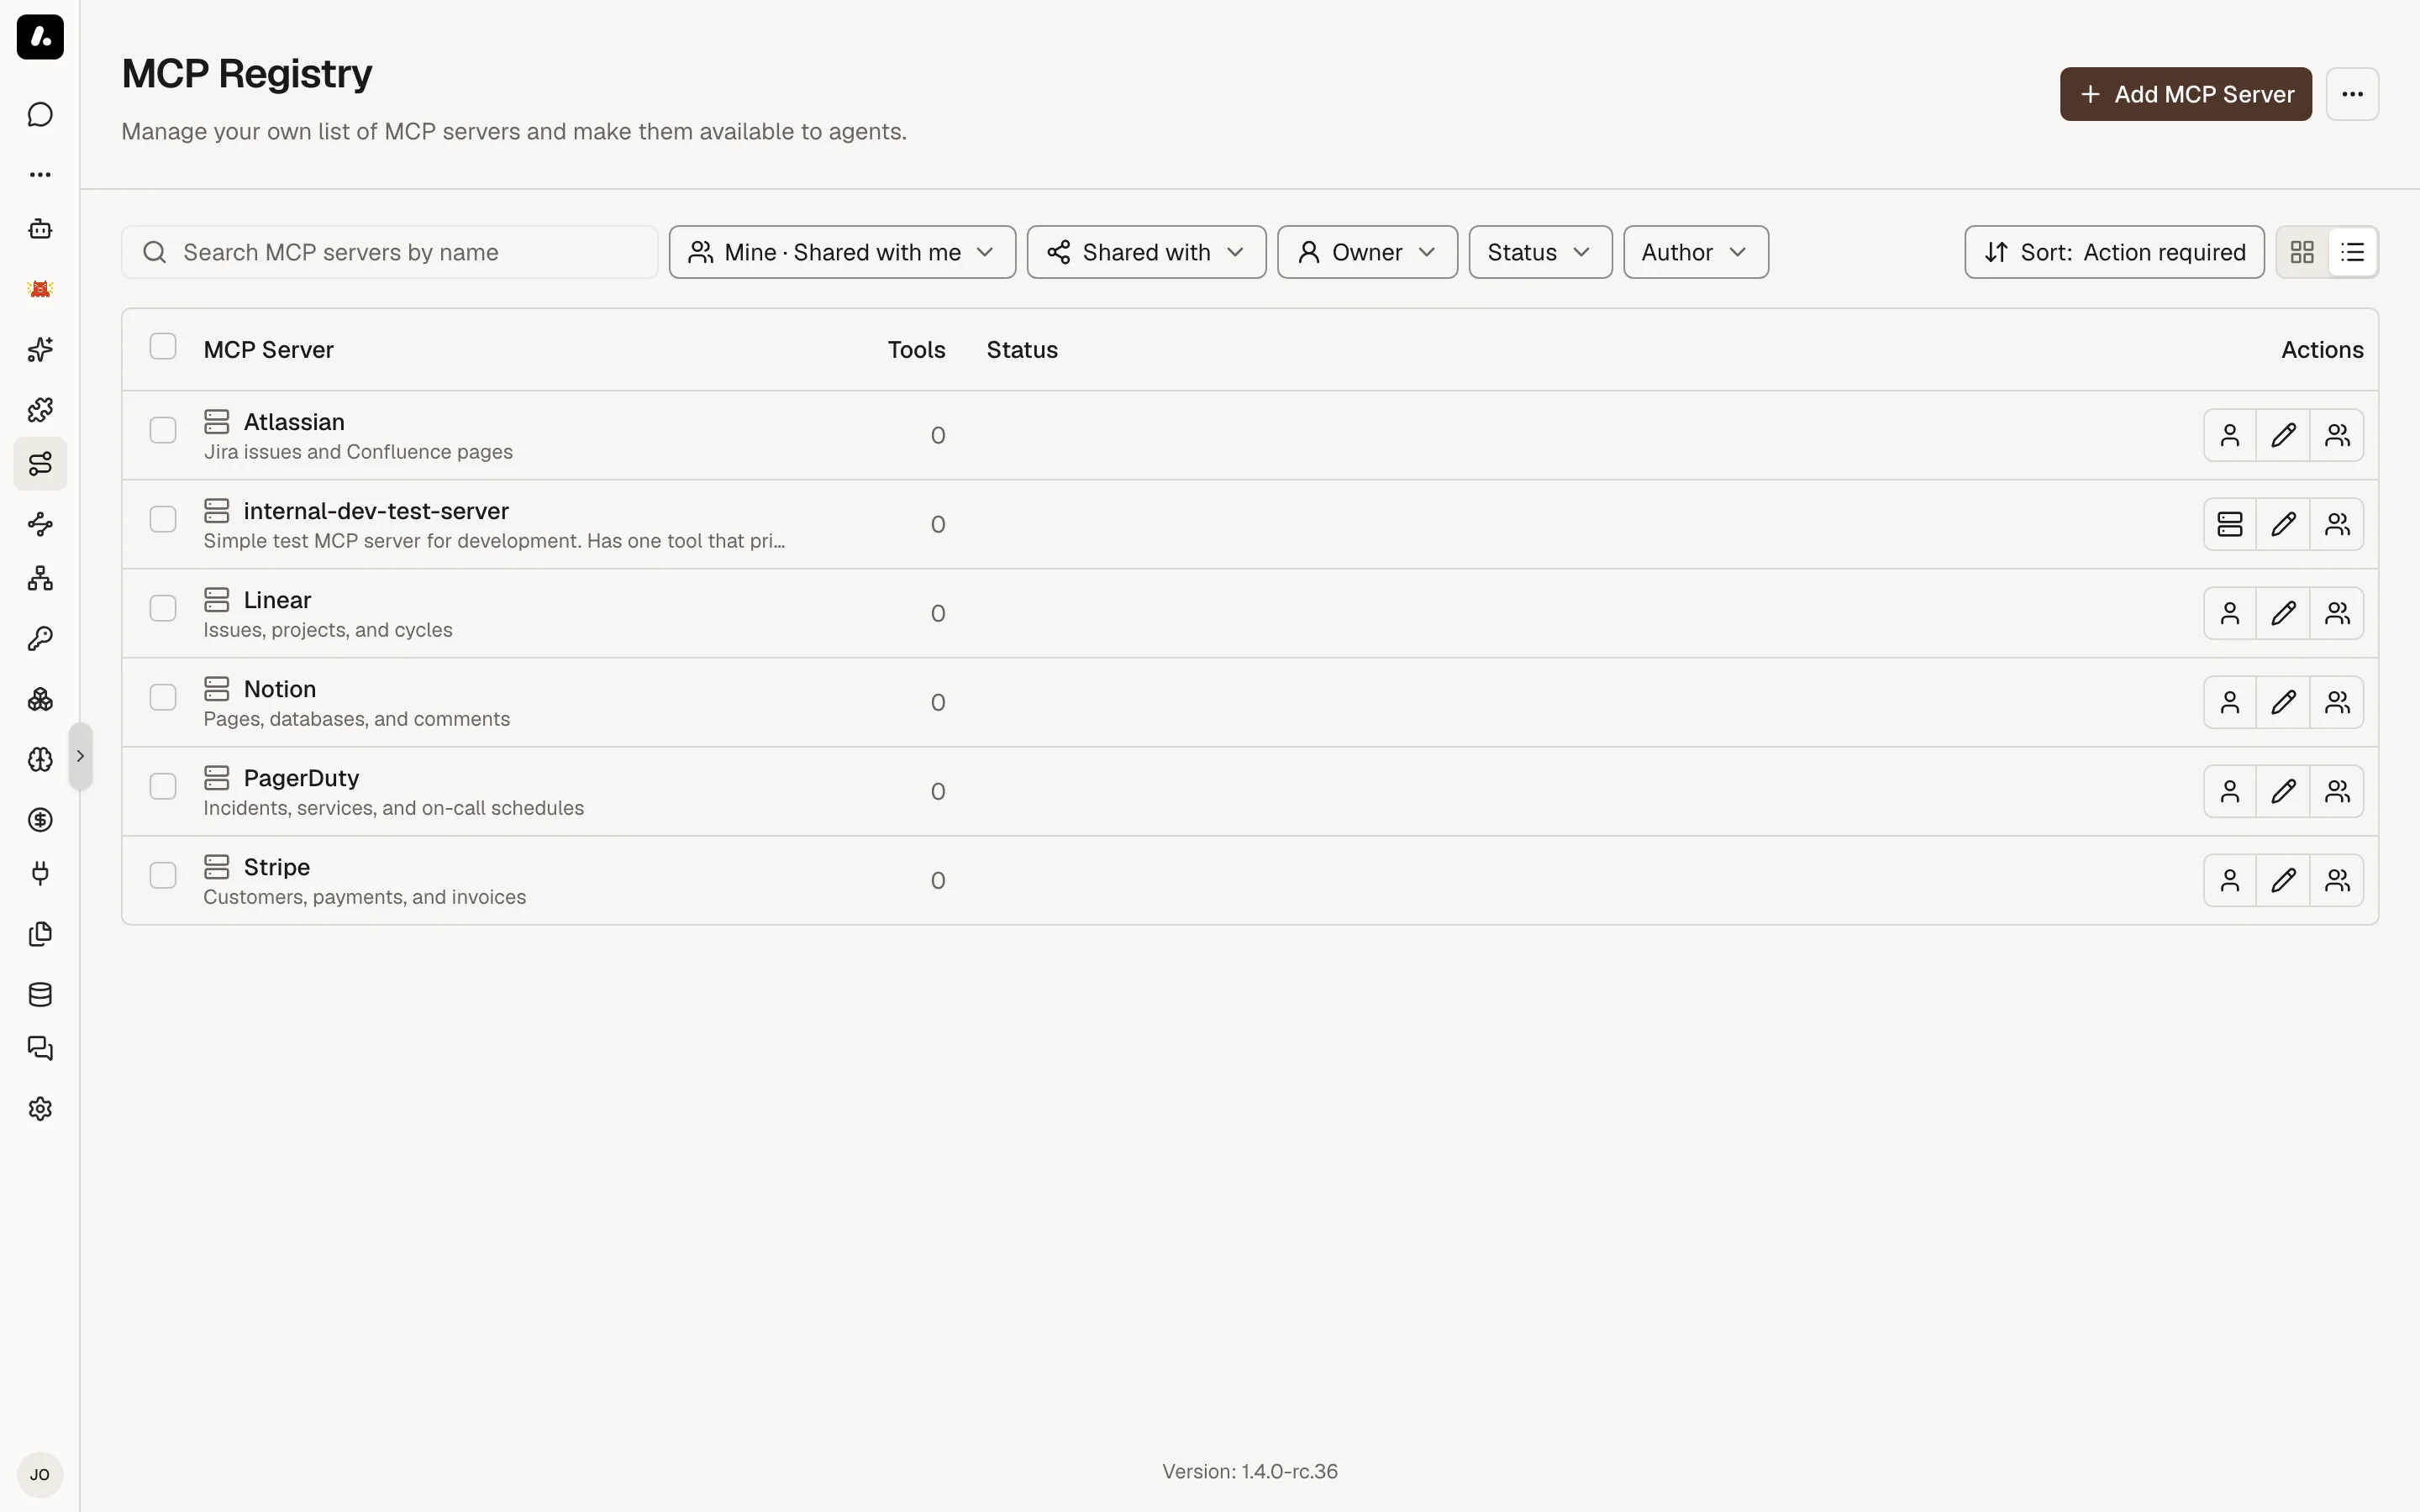Check the select-all header checkbox
2420x1512 pixels.
coord(163,346)
